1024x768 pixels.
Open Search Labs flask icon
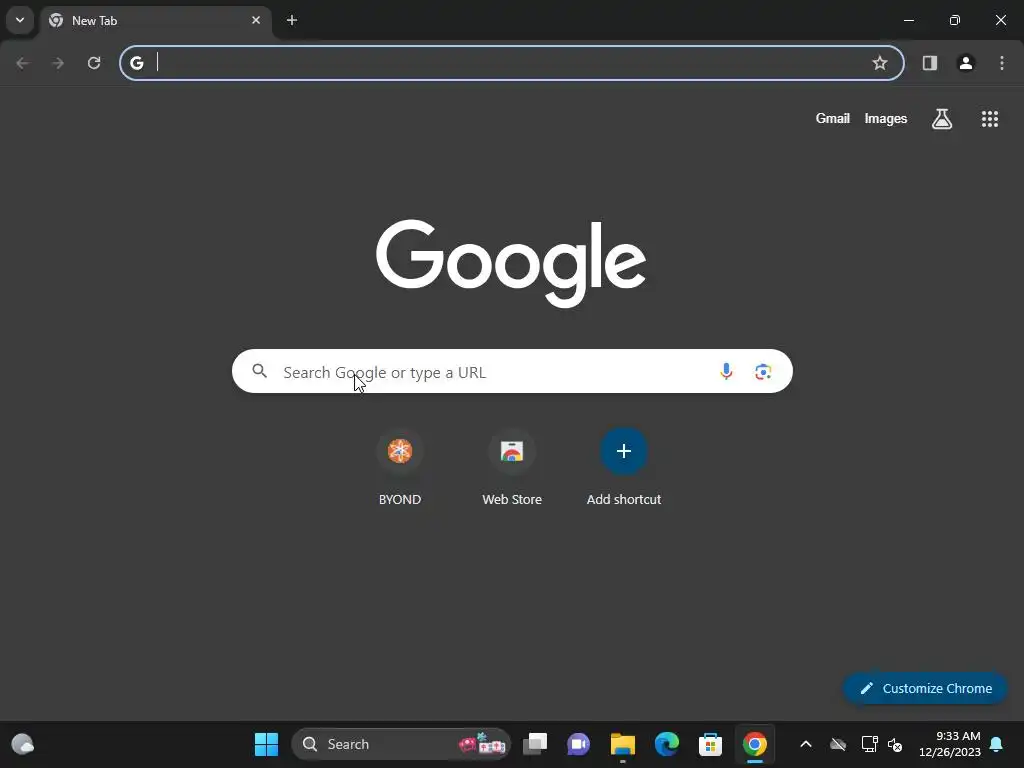942,119
